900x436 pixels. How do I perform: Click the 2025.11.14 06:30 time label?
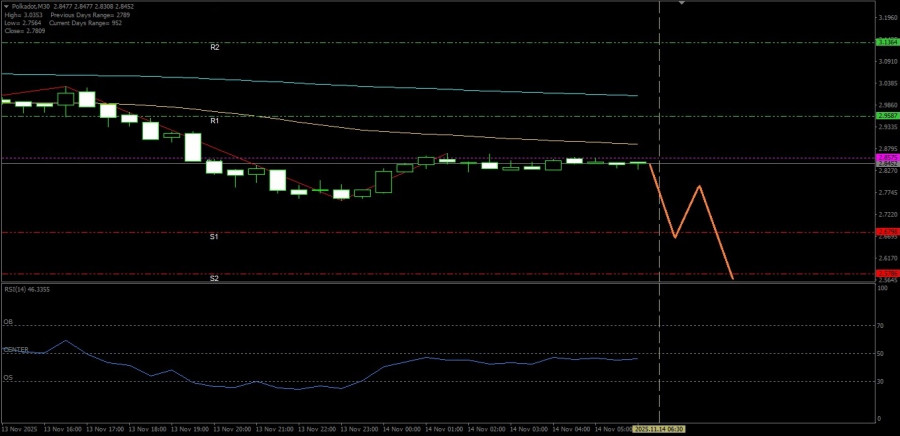click(x=660, y=429)
